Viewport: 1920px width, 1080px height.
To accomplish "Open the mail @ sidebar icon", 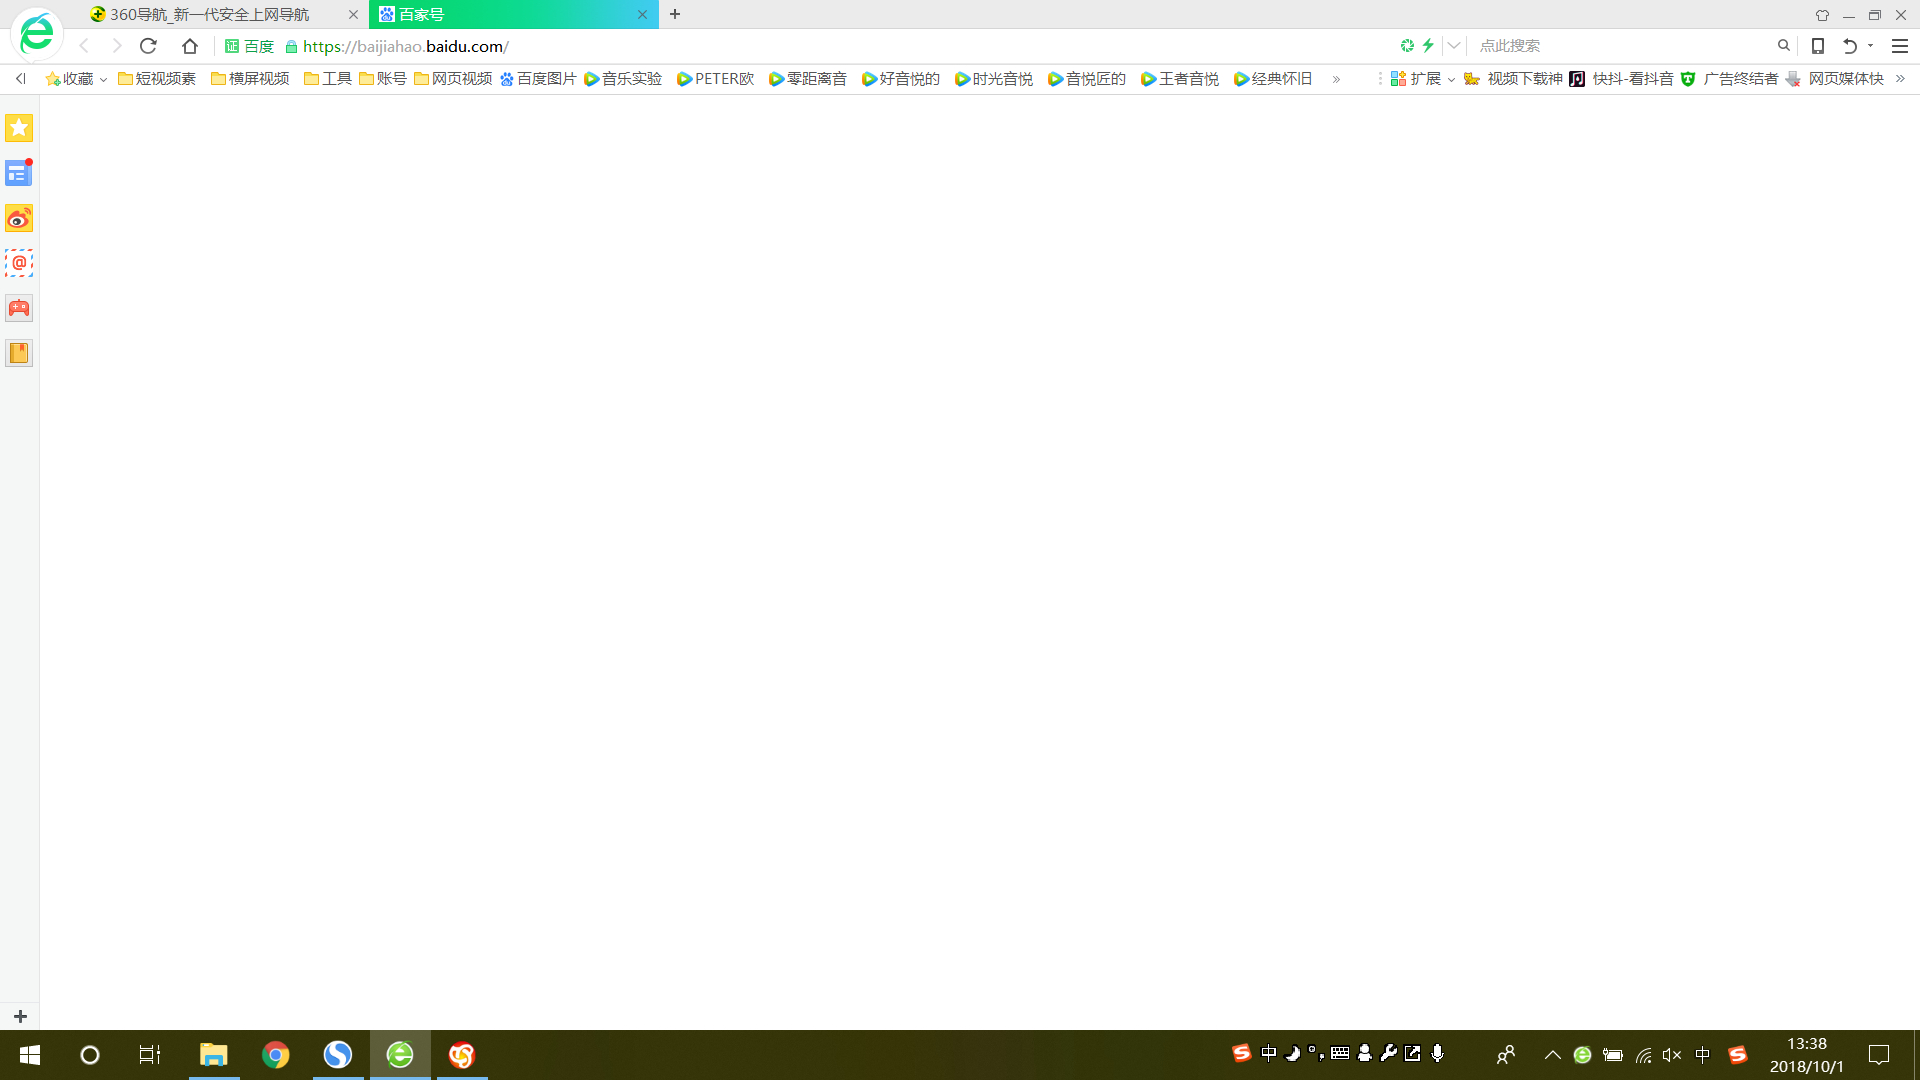I will coord(19,263).
